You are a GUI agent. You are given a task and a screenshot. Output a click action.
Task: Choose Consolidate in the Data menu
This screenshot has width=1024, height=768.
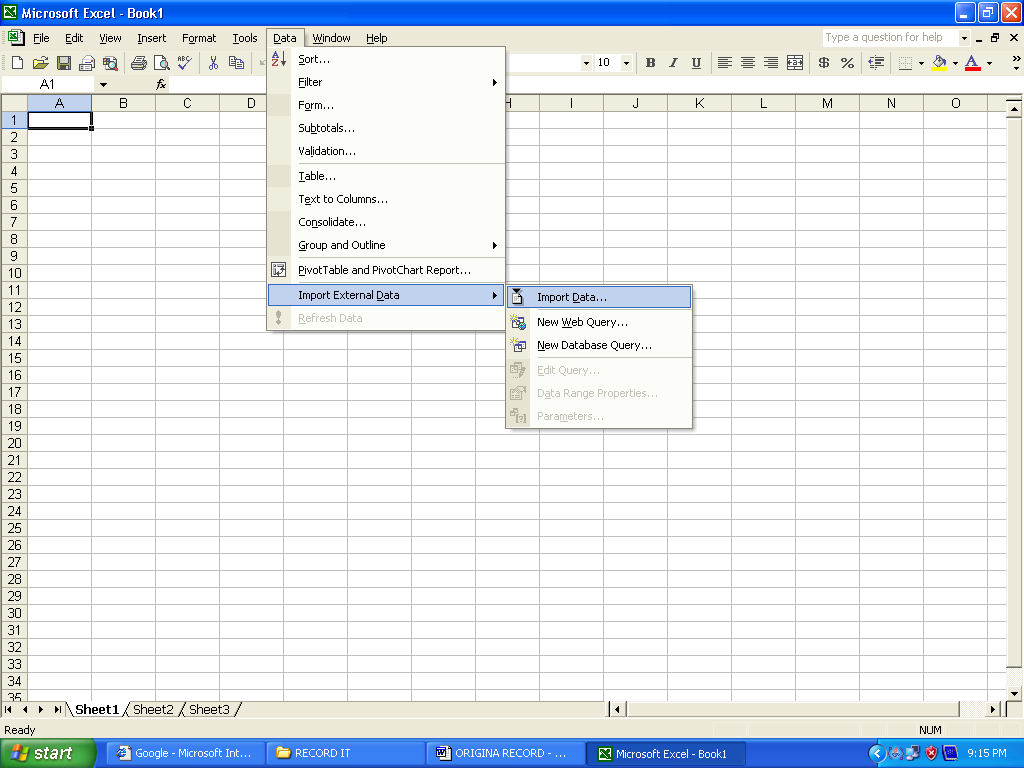pos(386,222)
